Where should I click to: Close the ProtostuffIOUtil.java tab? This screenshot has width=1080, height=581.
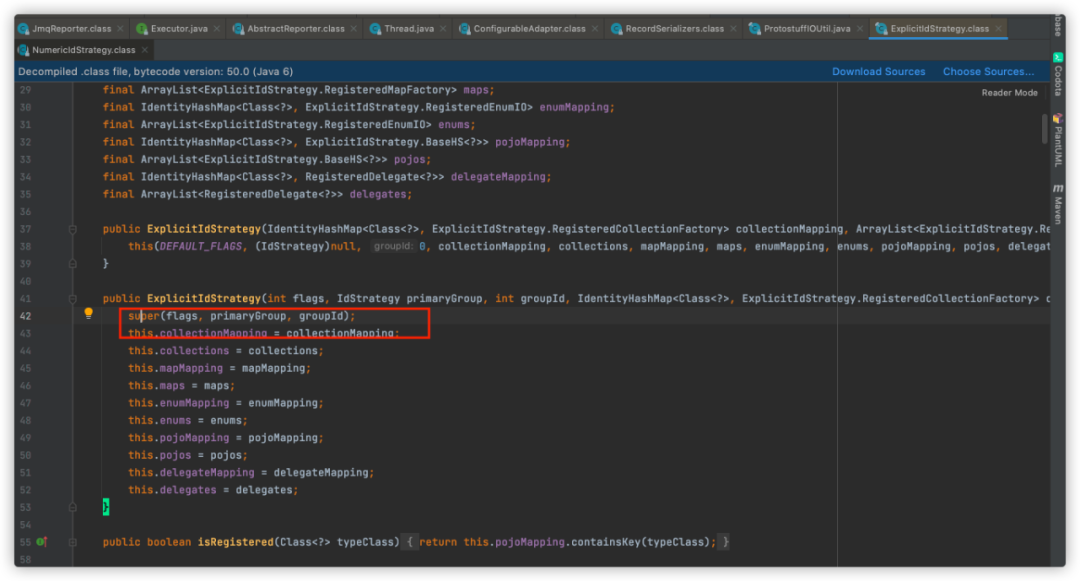pyautogui.click(x=860, y=29)
